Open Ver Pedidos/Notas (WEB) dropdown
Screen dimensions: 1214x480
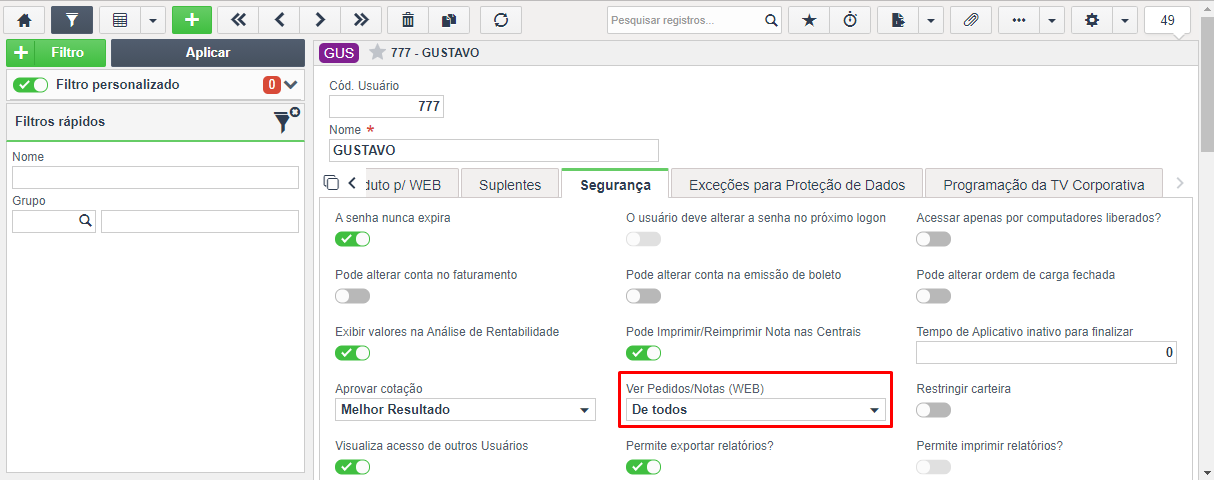click(756, 410)
